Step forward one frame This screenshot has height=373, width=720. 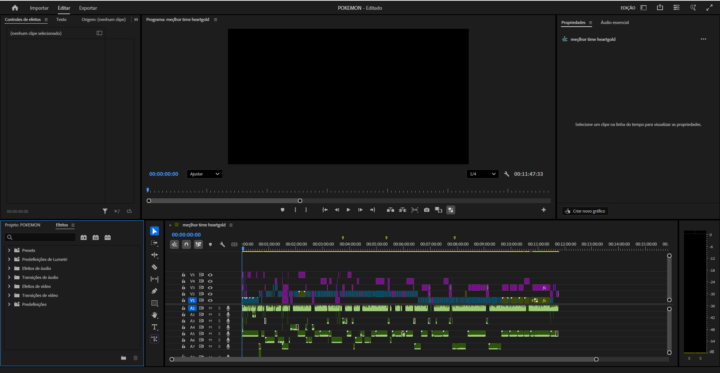point(360,210)
